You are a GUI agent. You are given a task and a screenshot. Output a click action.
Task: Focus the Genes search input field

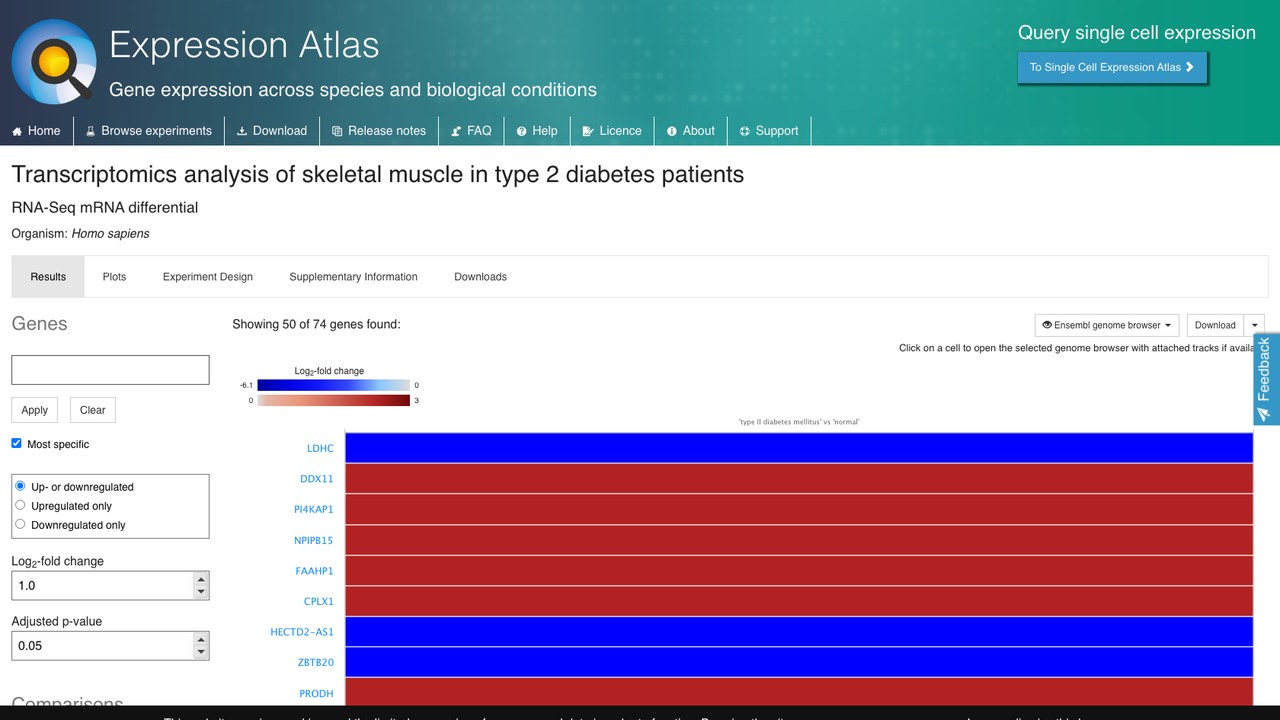click(x=110, y=369)
